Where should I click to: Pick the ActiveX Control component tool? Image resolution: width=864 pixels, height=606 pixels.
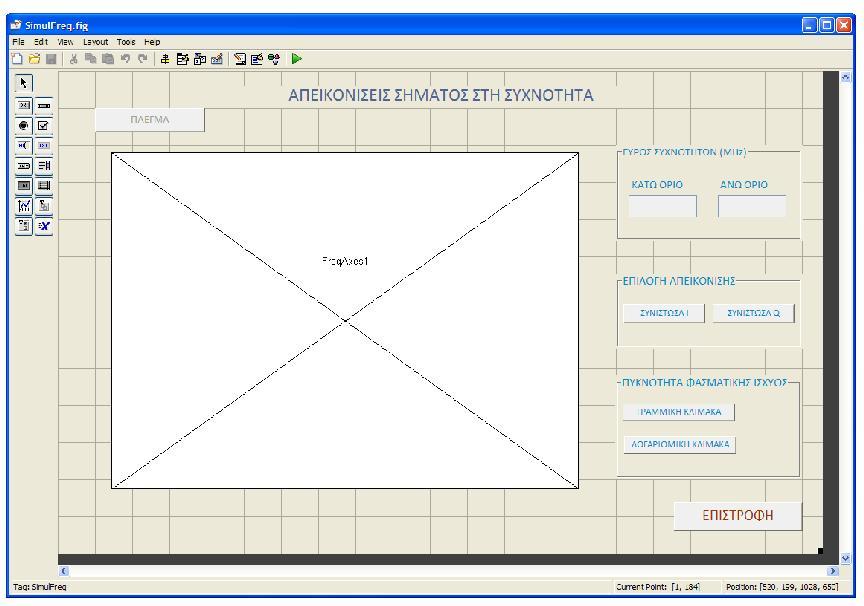click(44, 226)
